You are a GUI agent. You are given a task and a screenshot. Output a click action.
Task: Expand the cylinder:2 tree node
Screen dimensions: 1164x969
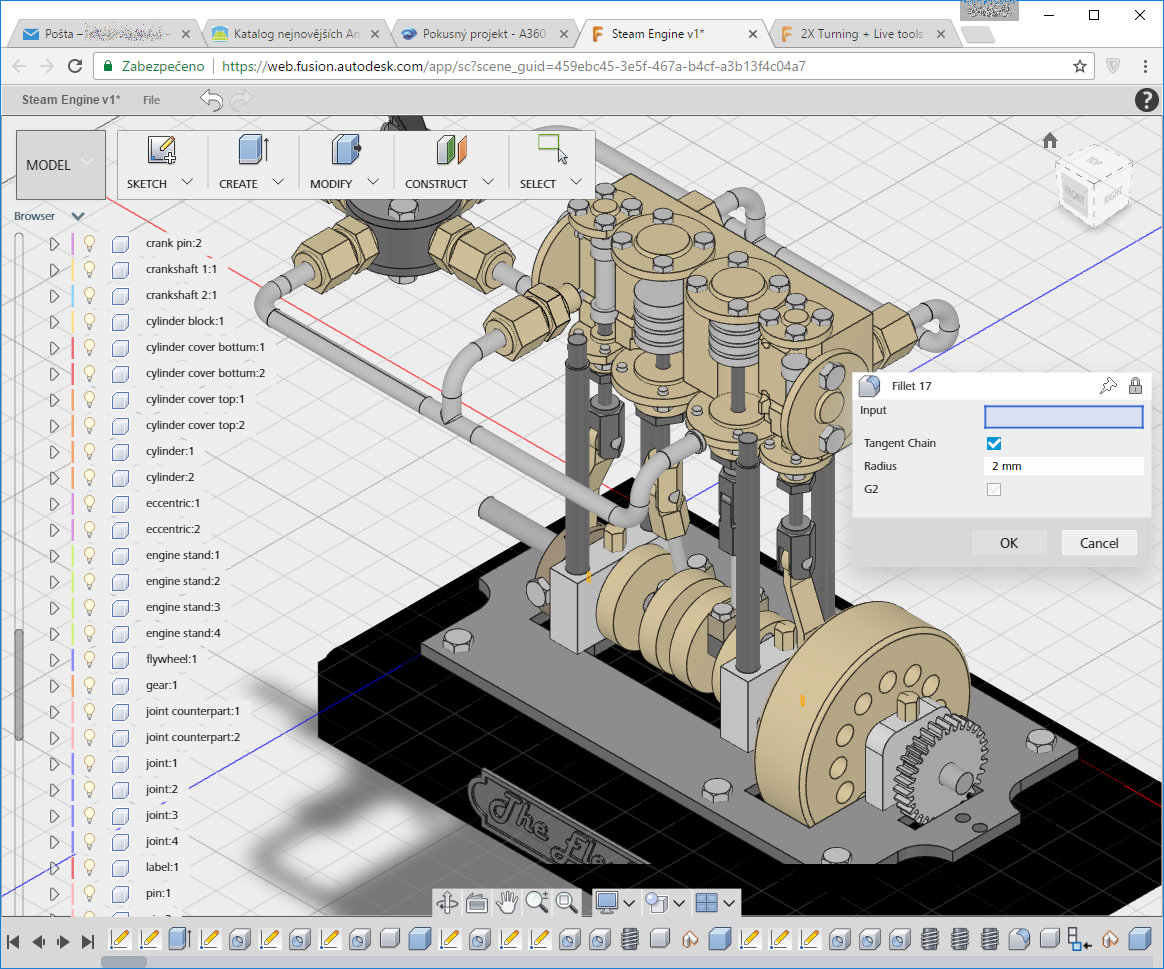[x=54, y=477]
